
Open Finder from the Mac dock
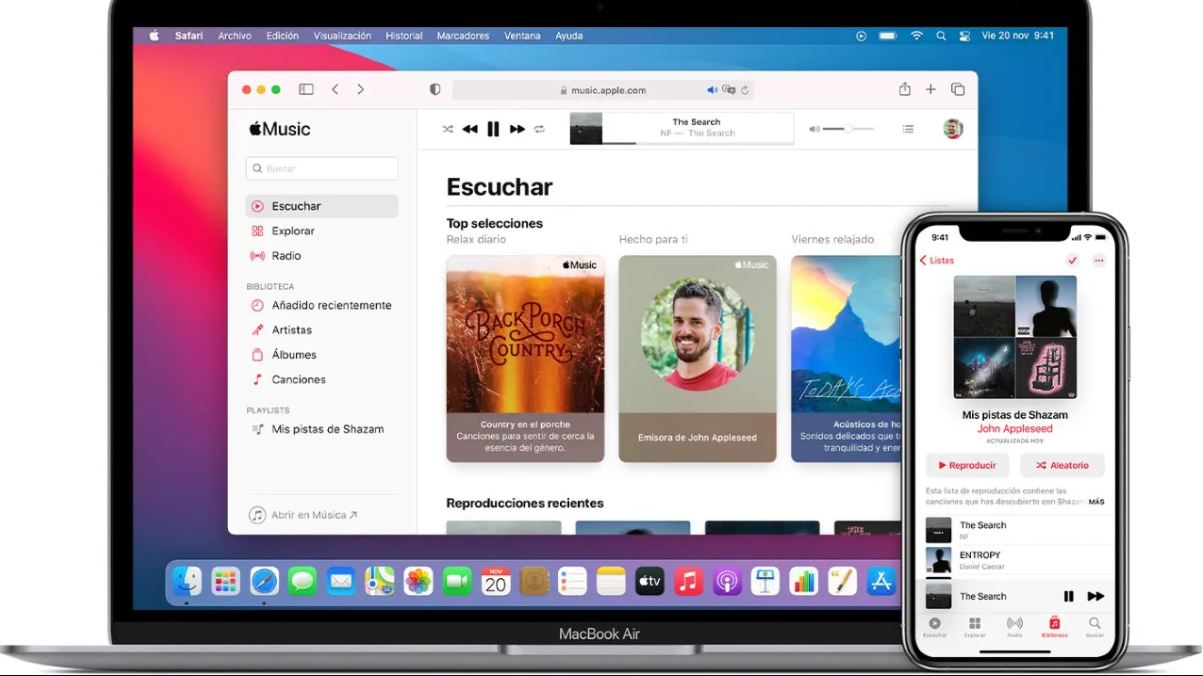(187, 581)
